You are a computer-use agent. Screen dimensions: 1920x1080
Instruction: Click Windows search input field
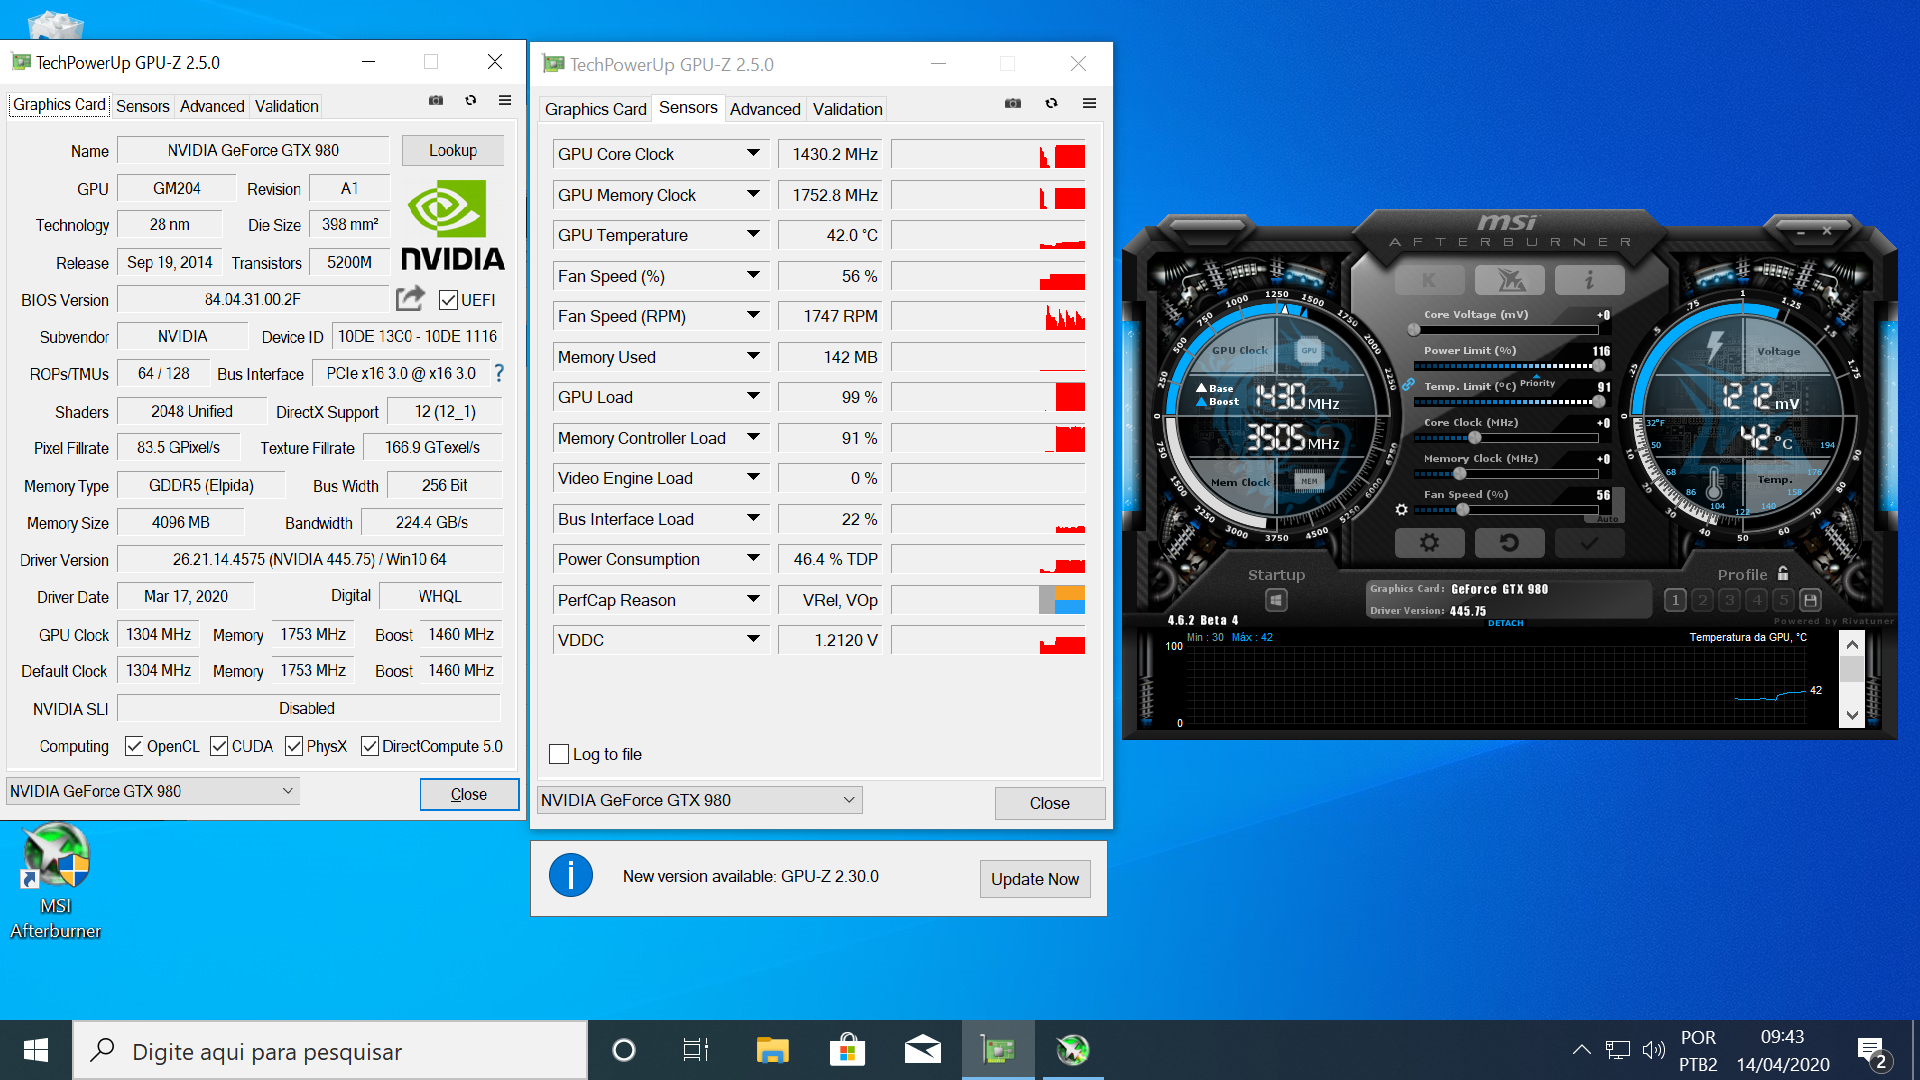coord(330,1050)
